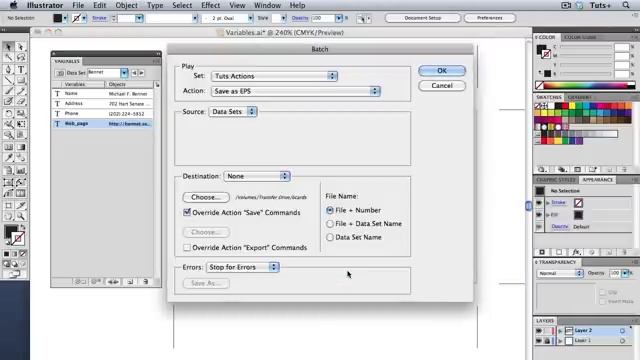Click Preferences button in control bar
The width and height of the screenshot is (640, 360).
point(490,18)
